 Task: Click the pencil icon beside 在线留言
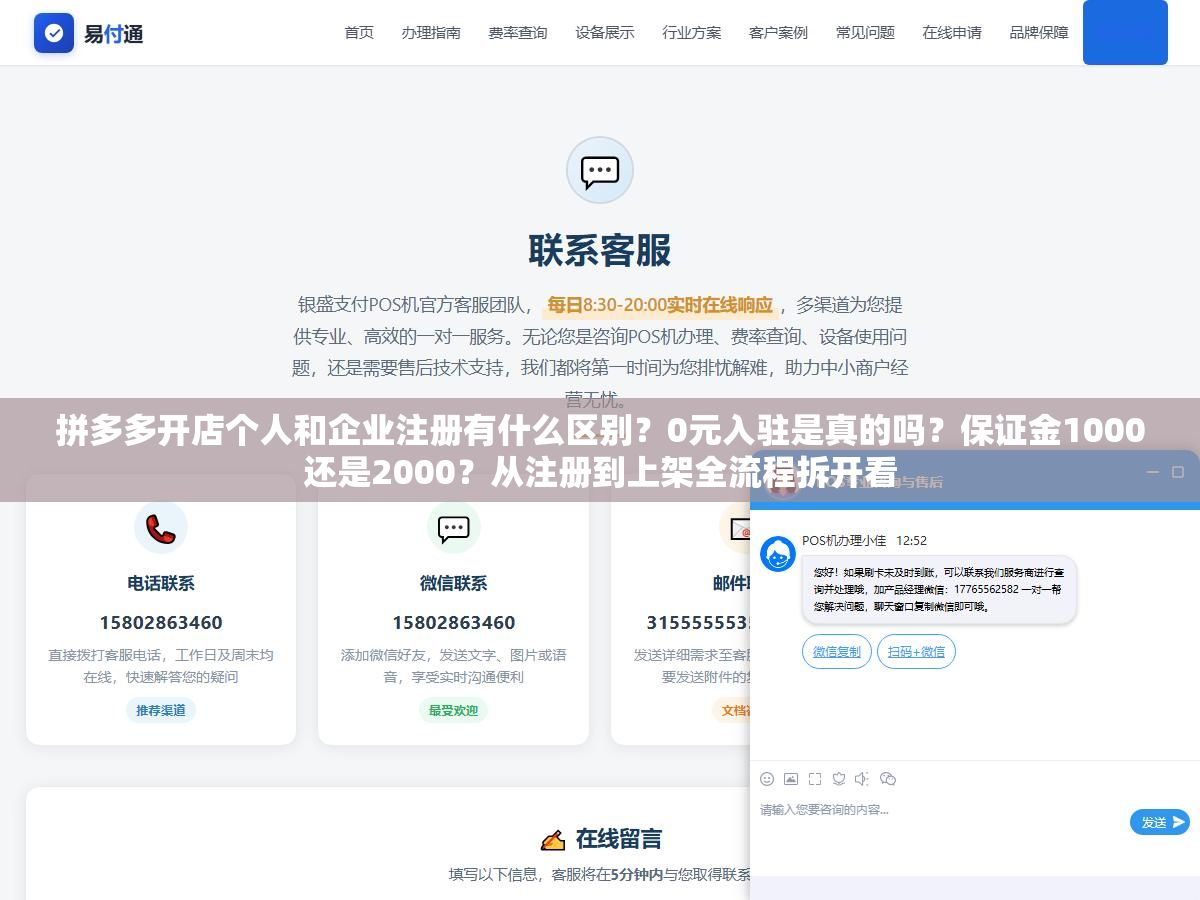(x=552, y=840)
